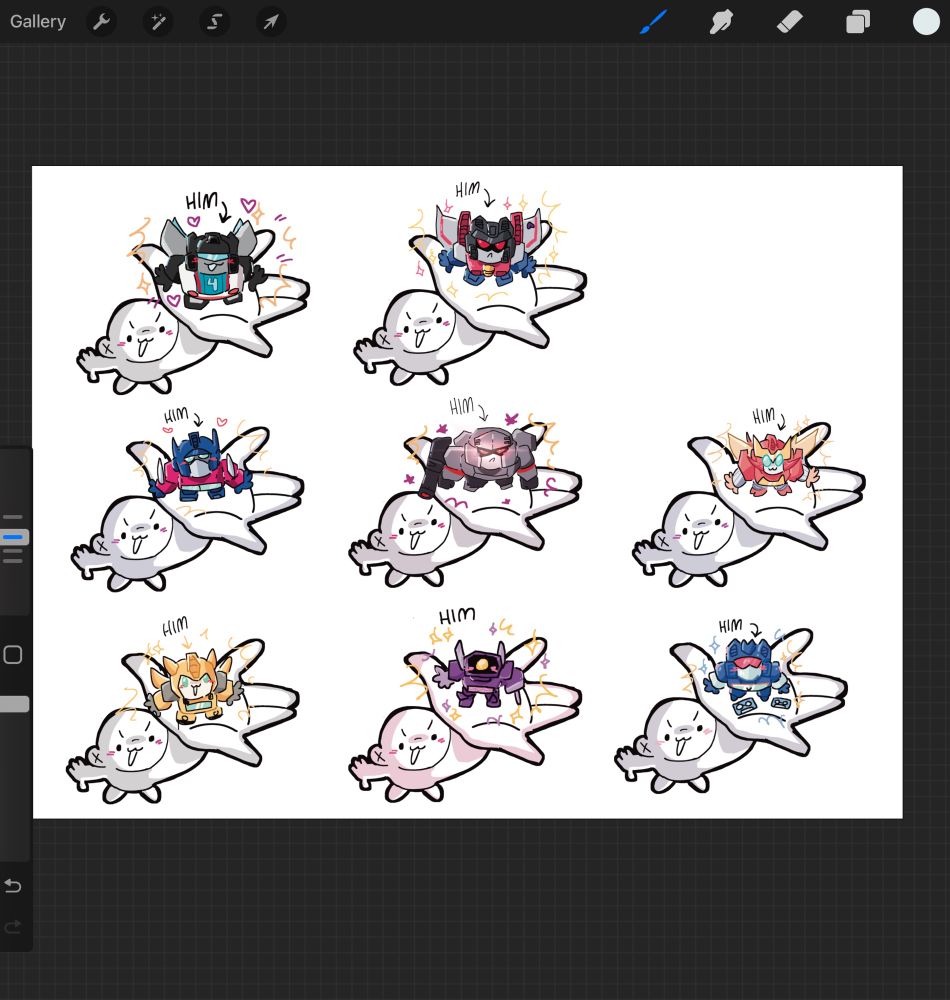
Task: Open the Actions wrench menu
Action: pyautogui.click(x=101, y=22)
